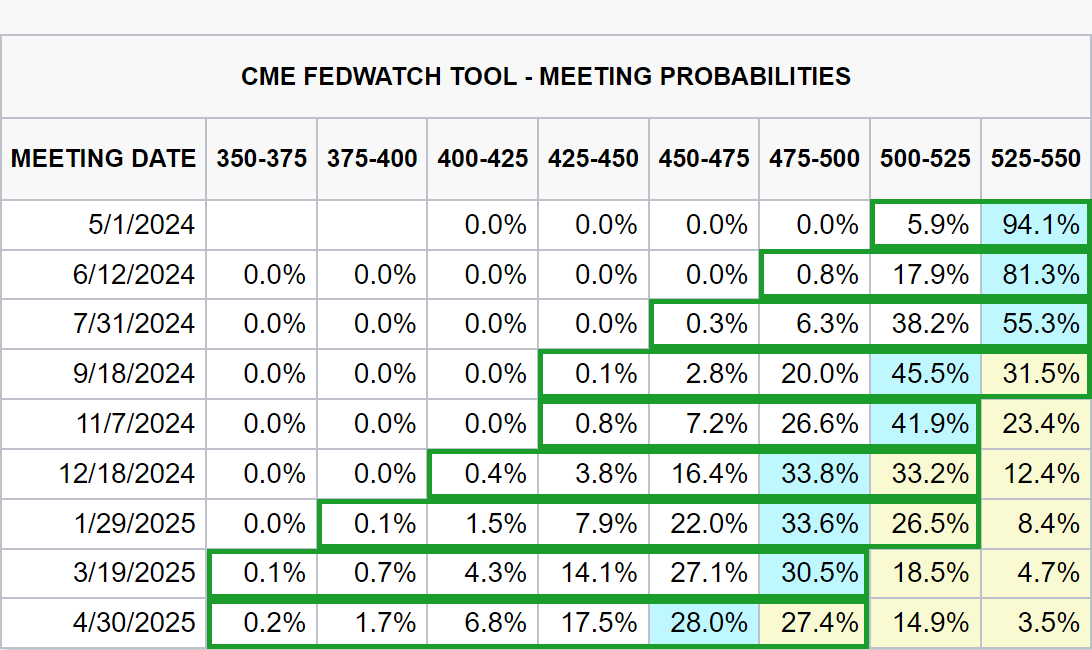
Task: Click the CME FedWatch Tool table title
Action: [x=546, y=77]
